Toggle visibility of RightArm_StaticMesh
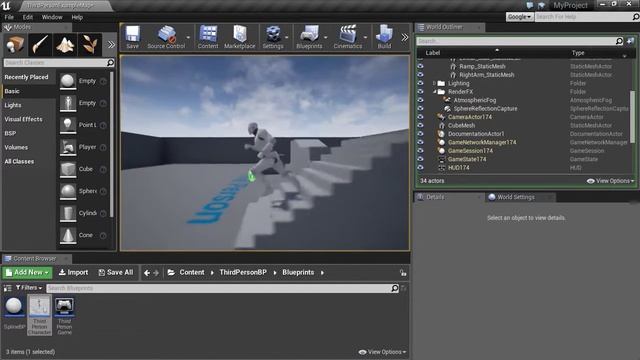Viewport: 640px width, 360px height. (x=420, y=75)
